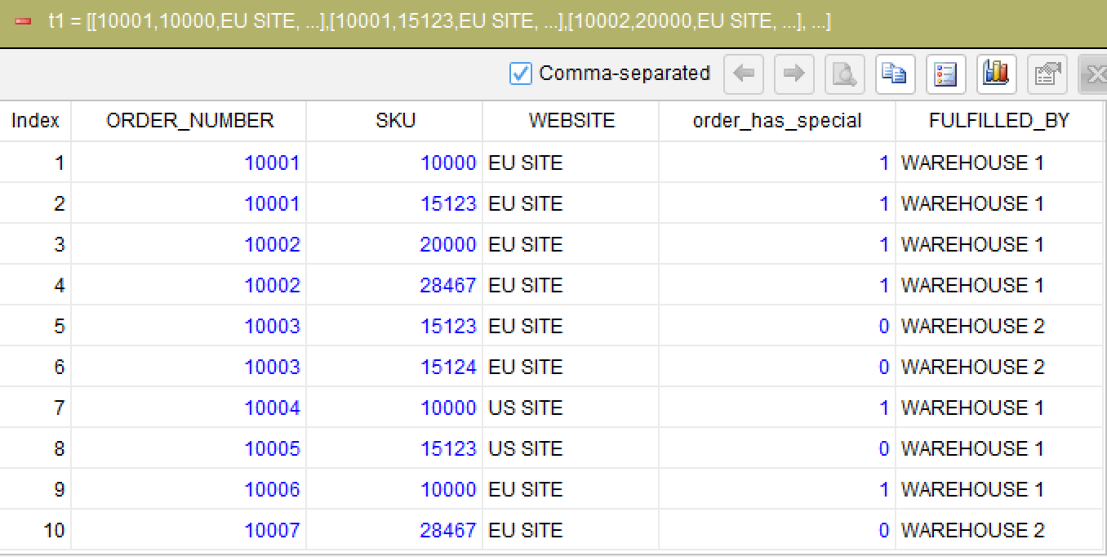
Task: Toggle the Comma-separated checkbox
Action: [520, 73]
